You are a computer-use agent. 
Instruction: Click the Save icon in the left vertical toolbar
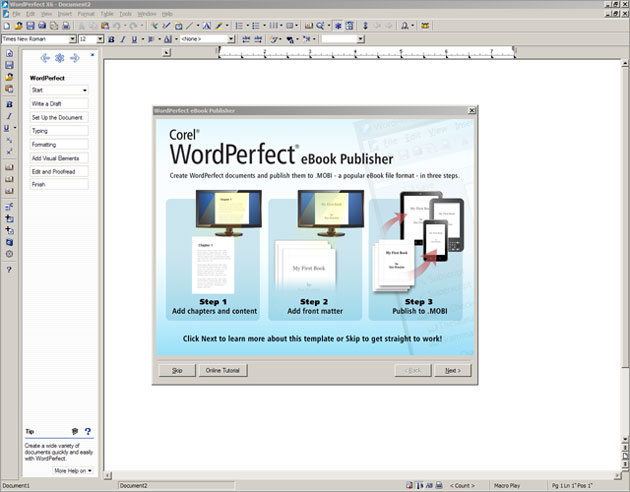[9, 65]
